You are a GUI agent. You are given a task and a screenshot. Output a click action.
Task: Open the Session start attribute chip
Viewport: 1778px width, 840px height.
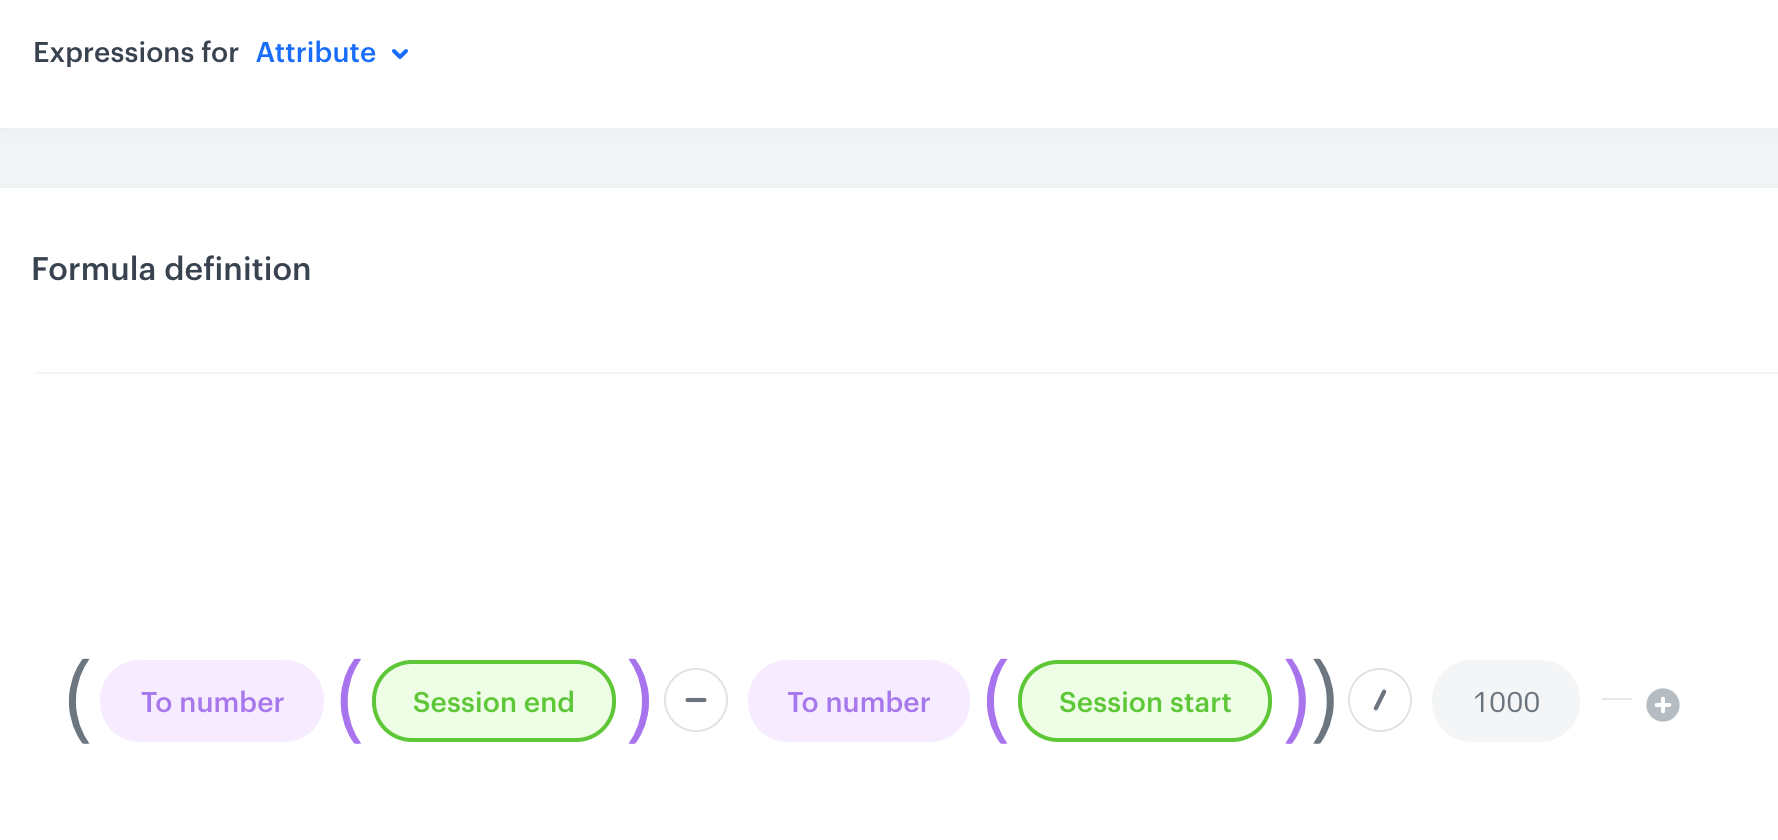click(x=1144, y=701)
